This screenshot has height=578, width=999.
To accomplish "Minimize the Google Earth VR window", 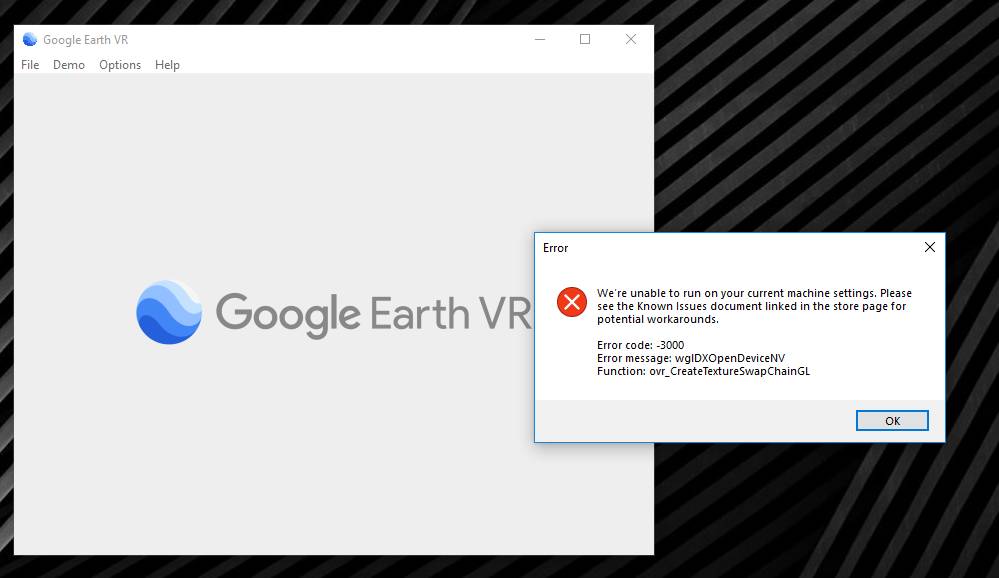I will [540, 39].
